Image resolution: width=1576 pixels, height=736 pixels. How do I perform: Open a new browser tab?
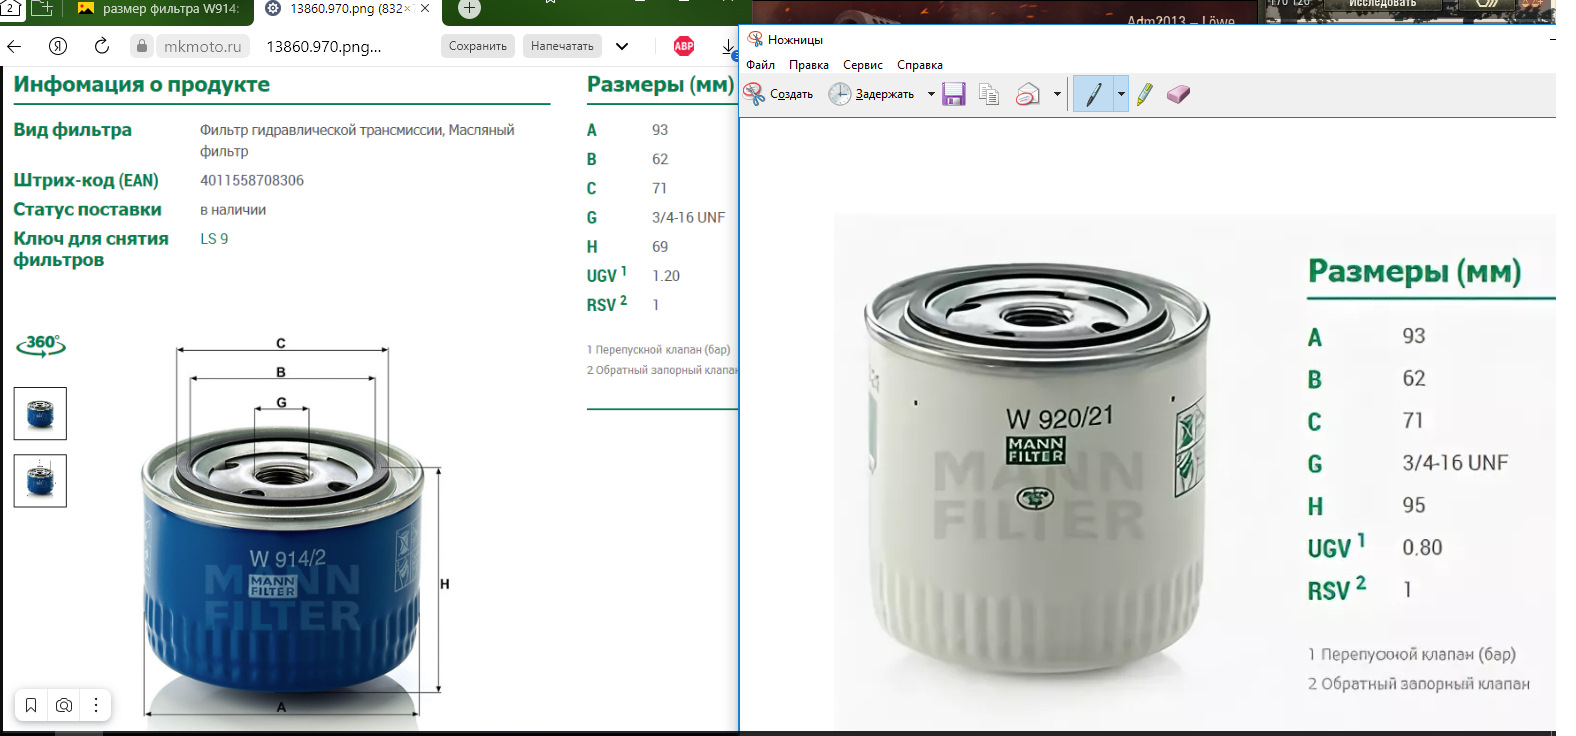(469, 8)
